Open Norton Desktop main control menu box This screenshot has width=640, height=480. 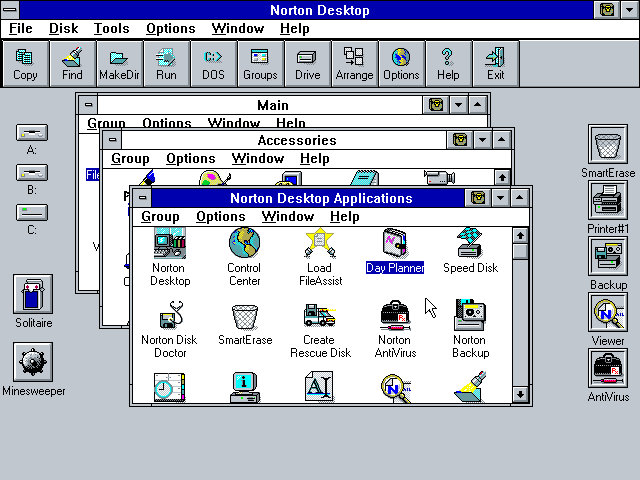[10, 9]
